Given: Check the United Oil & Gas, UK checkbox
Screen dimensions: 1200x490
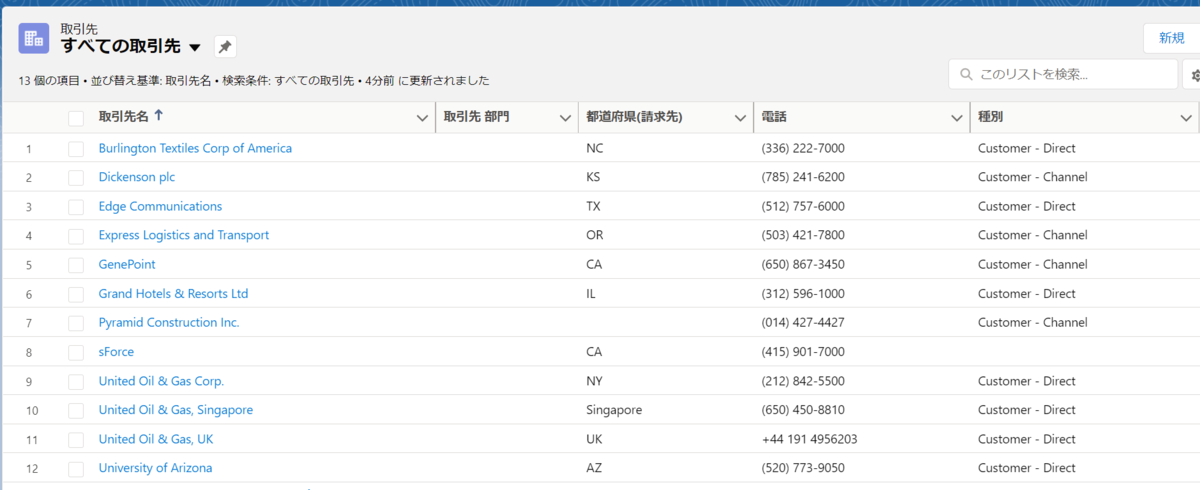Looking at the screenshot, I should tap(76, 439).
